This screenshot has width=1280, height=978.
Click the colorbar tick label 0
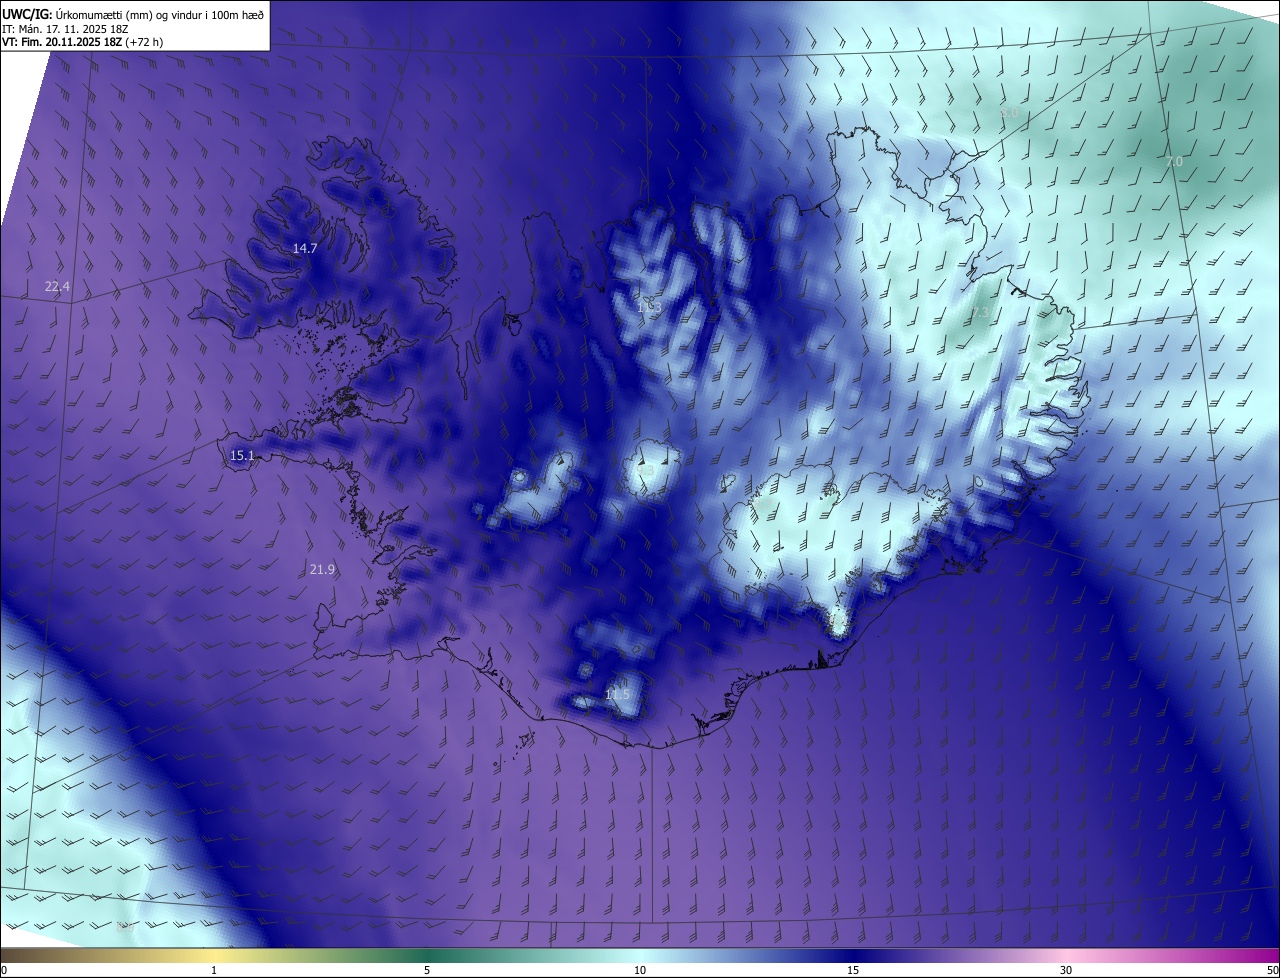[x=4, y=970]
